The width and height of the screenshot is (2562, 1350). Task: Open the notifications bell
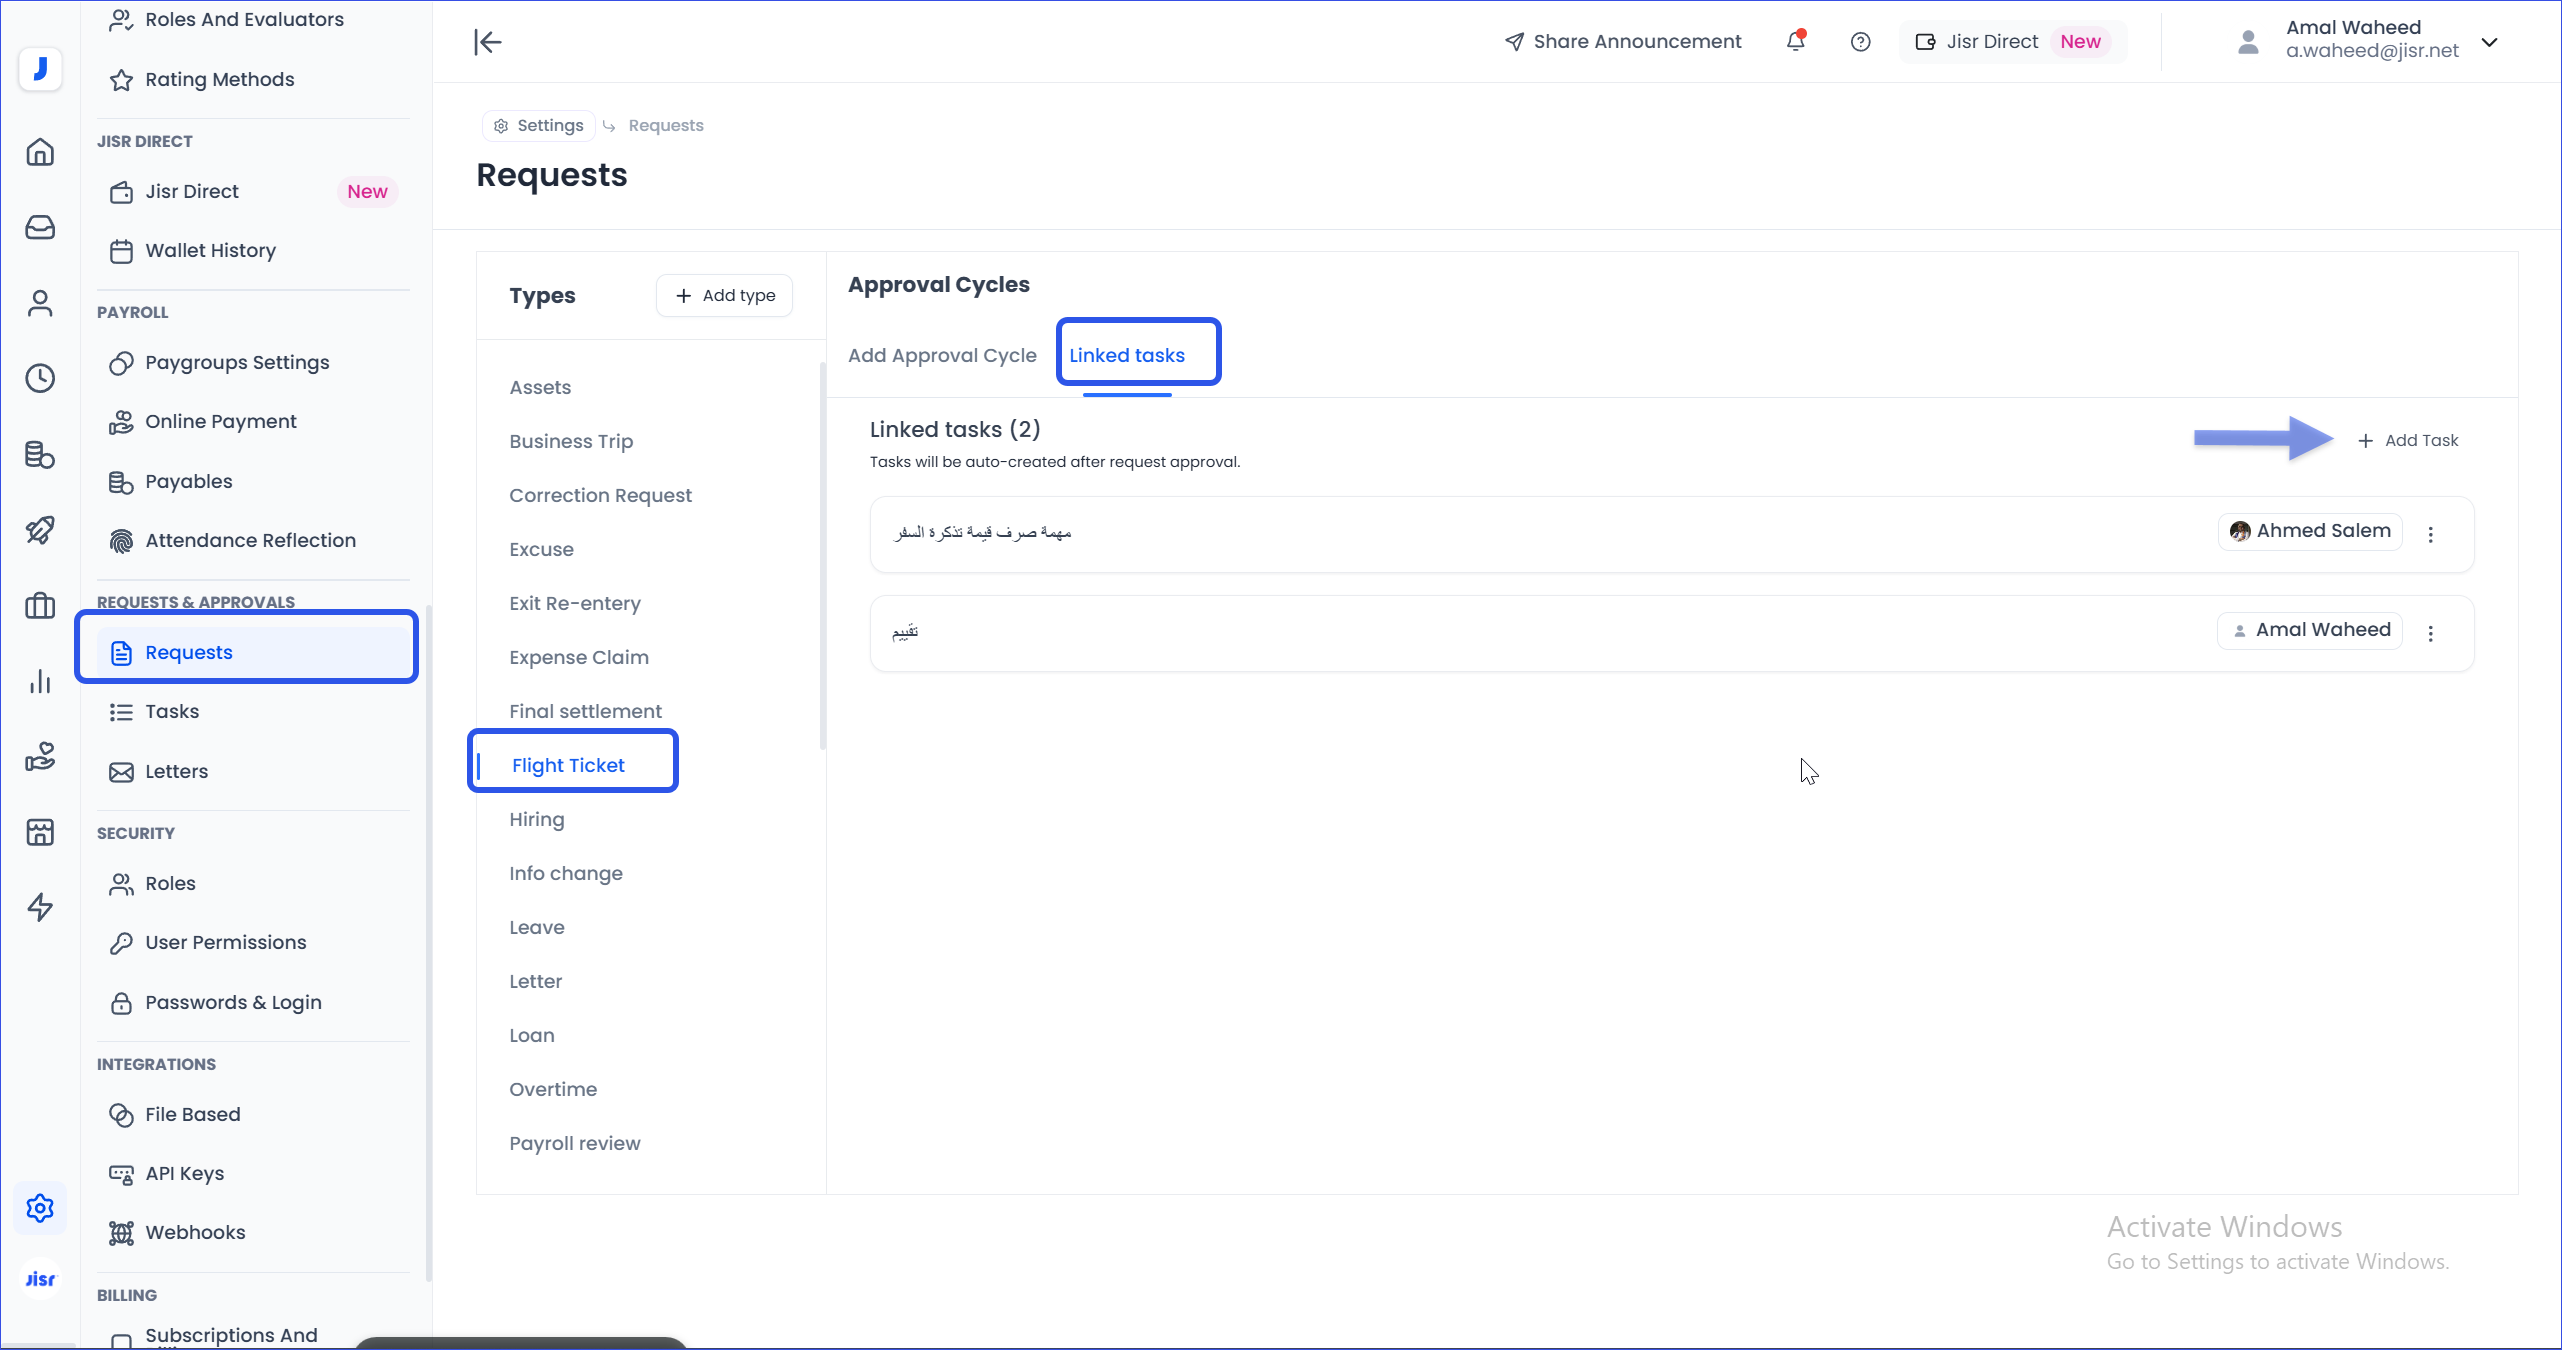pyautogui.click(x=1796, y=42)
